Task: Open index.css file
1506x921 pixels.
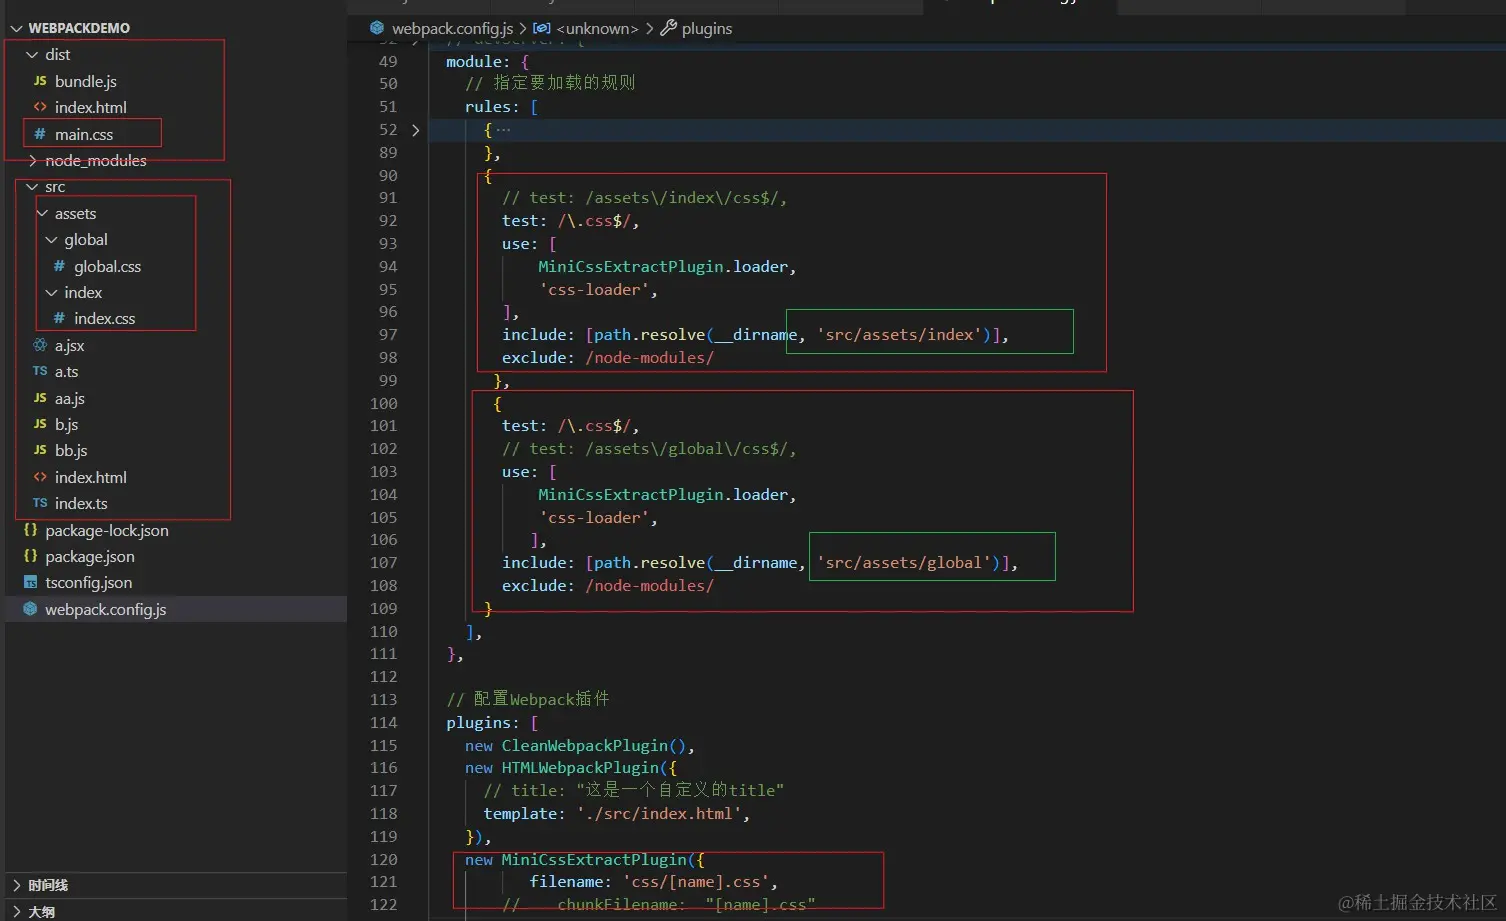Action: tap(104, 318)
